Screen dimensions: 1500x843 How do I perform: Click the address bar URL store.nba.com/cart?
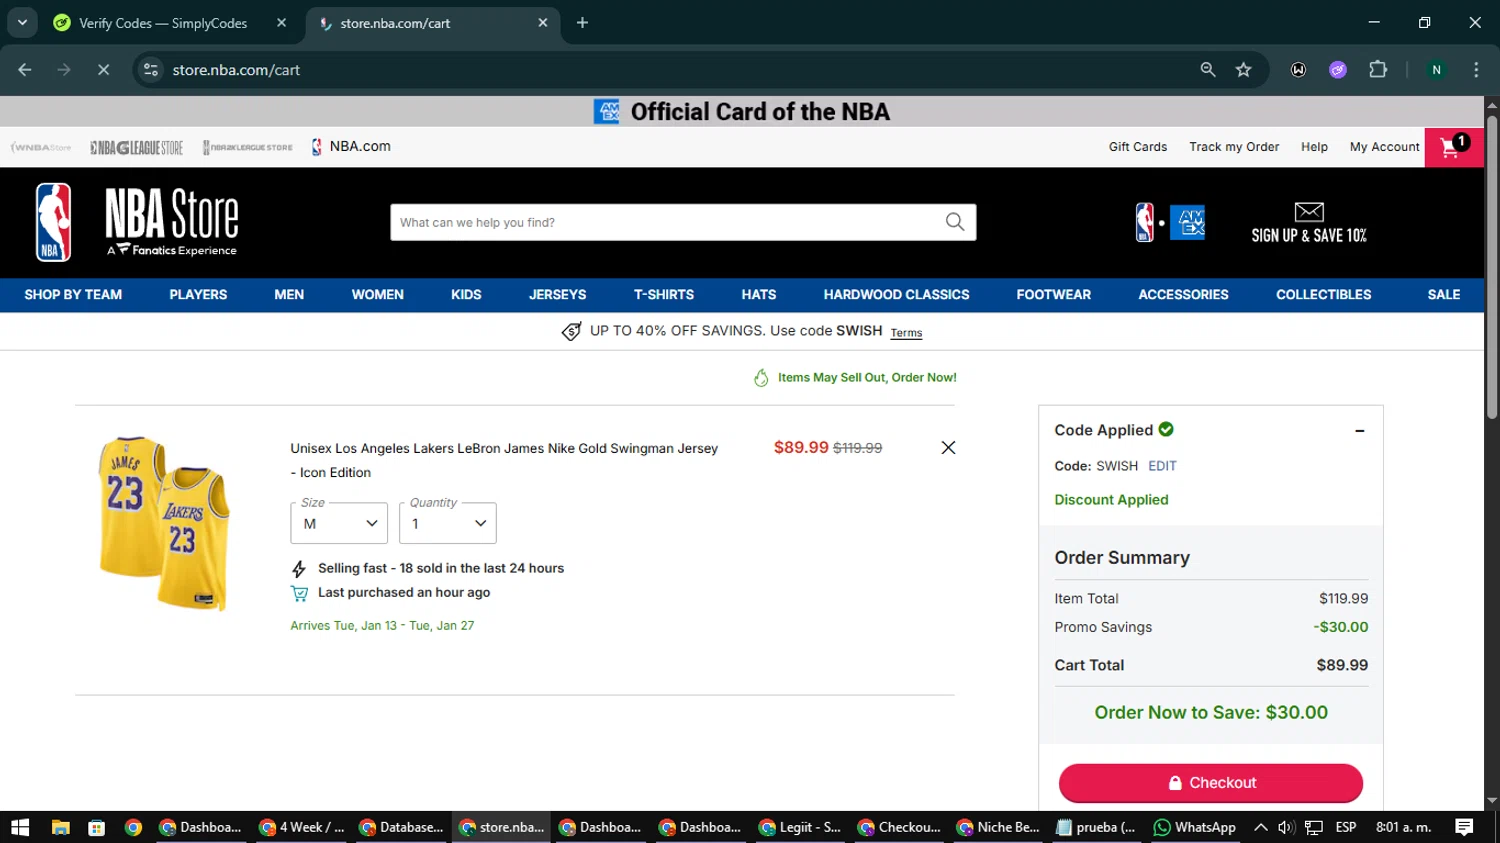(x=236, y=70)
